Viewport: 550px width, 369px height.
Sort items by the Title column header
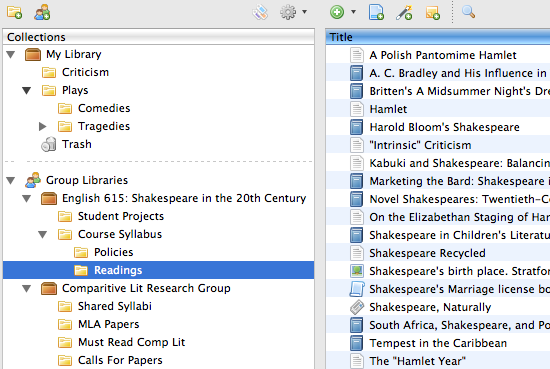438,37
